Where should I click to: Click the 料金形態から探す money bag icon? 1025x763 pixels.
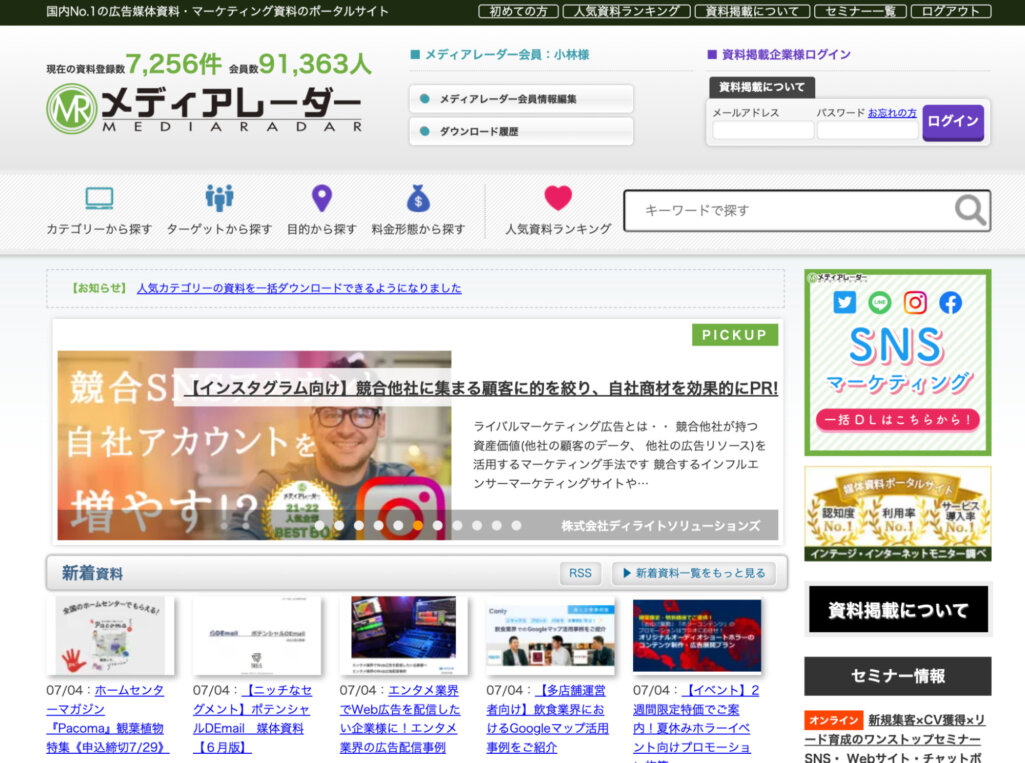point(418,197)
